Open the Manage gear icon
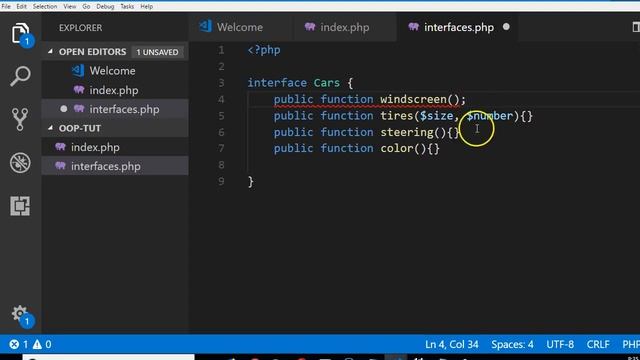 [20, 315]
